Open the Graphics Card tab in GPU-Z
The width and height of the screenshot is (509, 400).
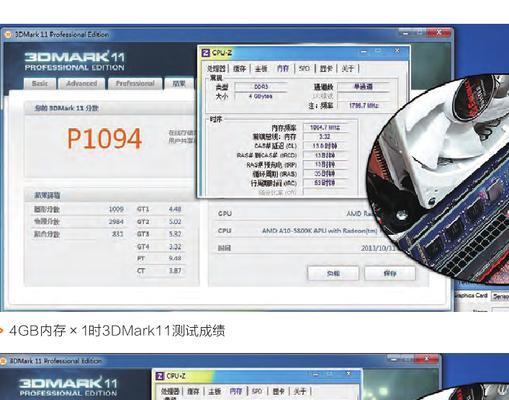tap(472, 296)
